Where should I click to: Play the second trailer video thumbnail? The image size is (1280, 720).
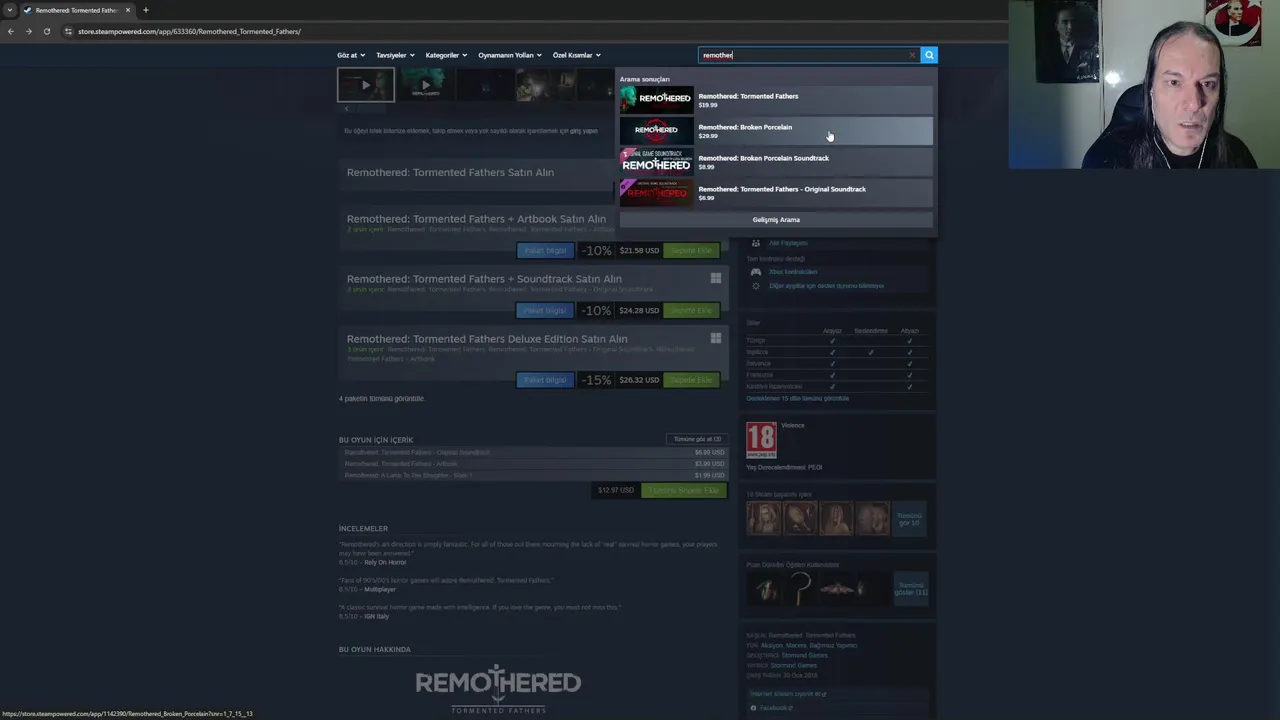pos(425,85)
